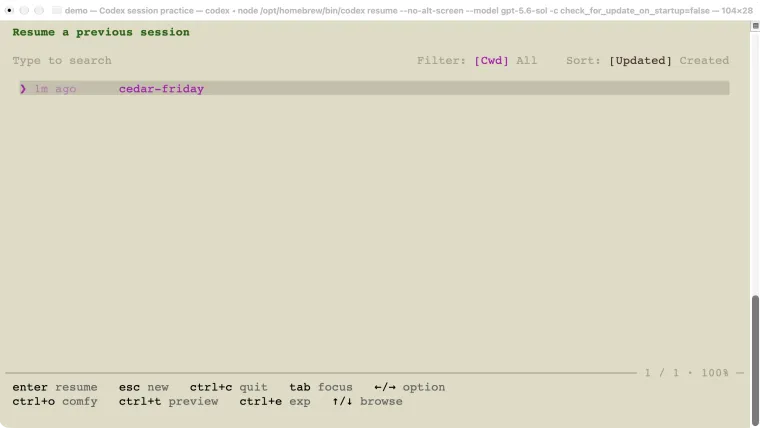Click the 'esc new' shortcut hint
This screenshot has height=428, width=760.
click(x=143, y=387)
